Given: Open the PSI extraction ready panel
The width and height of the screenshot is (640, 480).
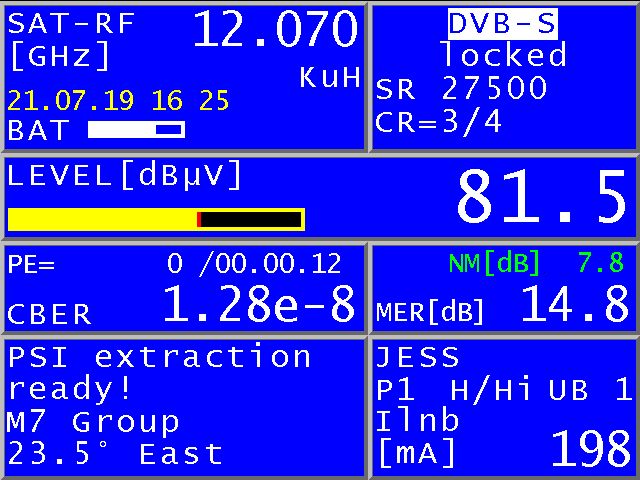Looking at the screenshot, I should (x=160, y=372).
